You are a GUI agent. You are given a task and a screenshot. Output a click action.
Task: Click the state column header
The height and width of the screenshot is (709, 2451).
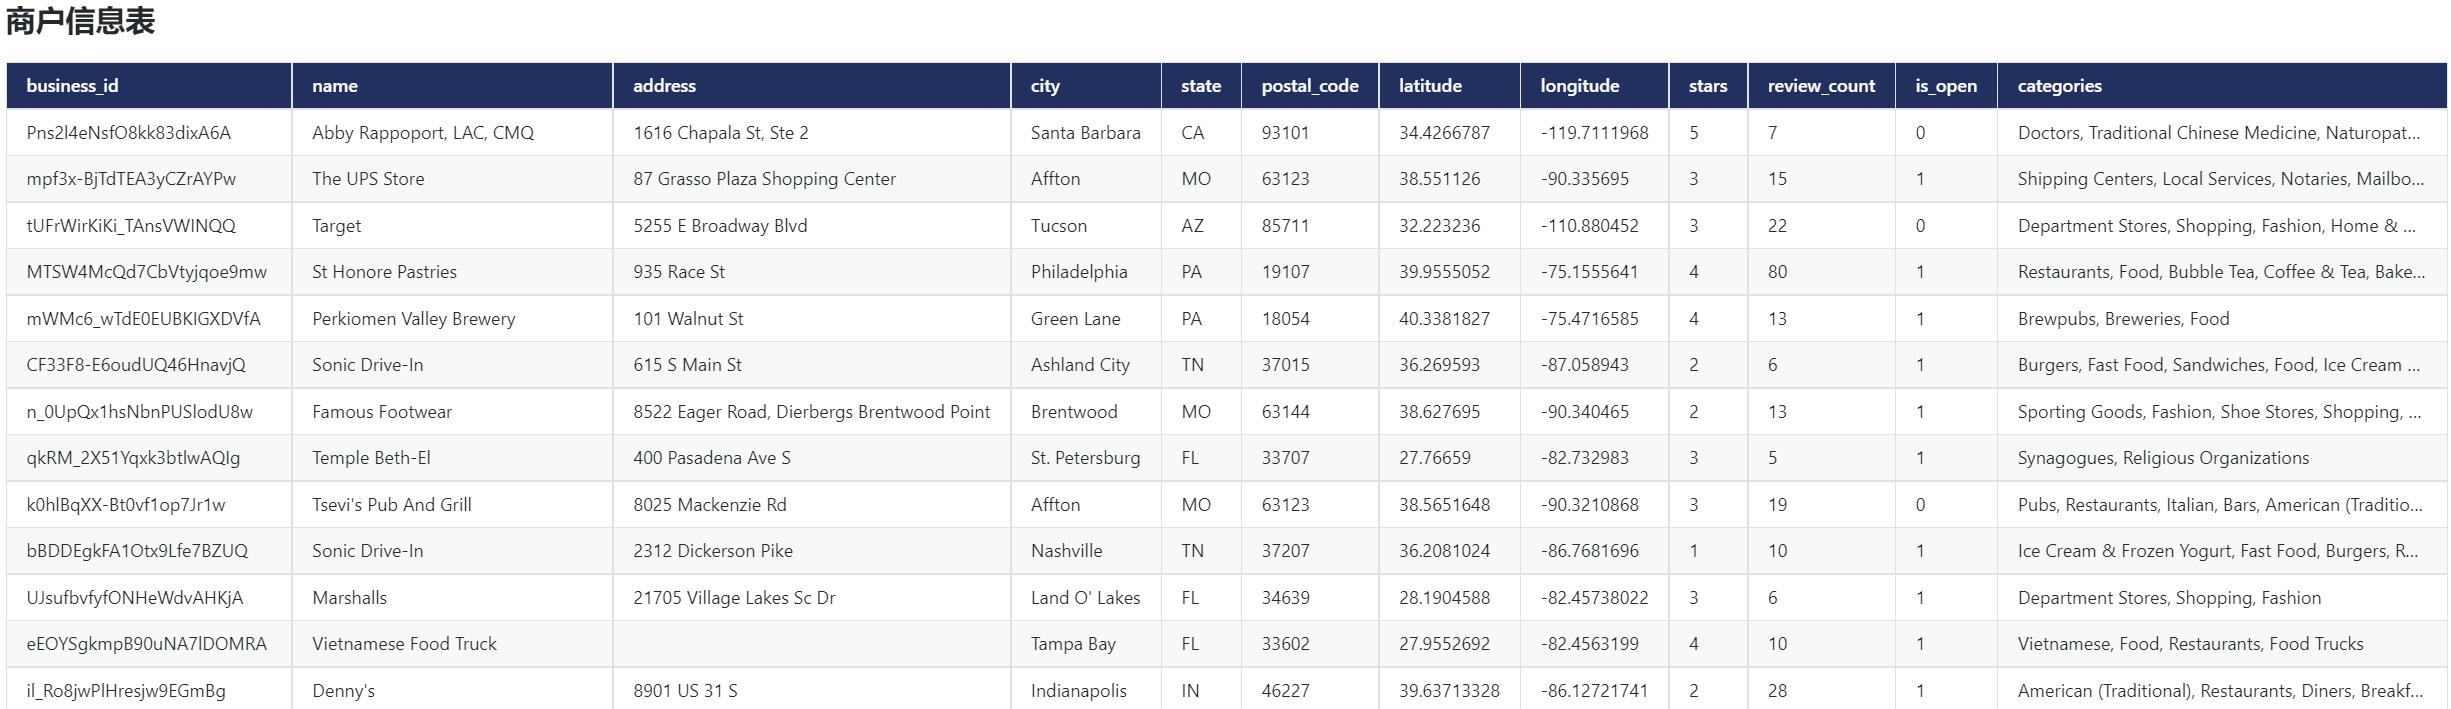coord(1200,86)
